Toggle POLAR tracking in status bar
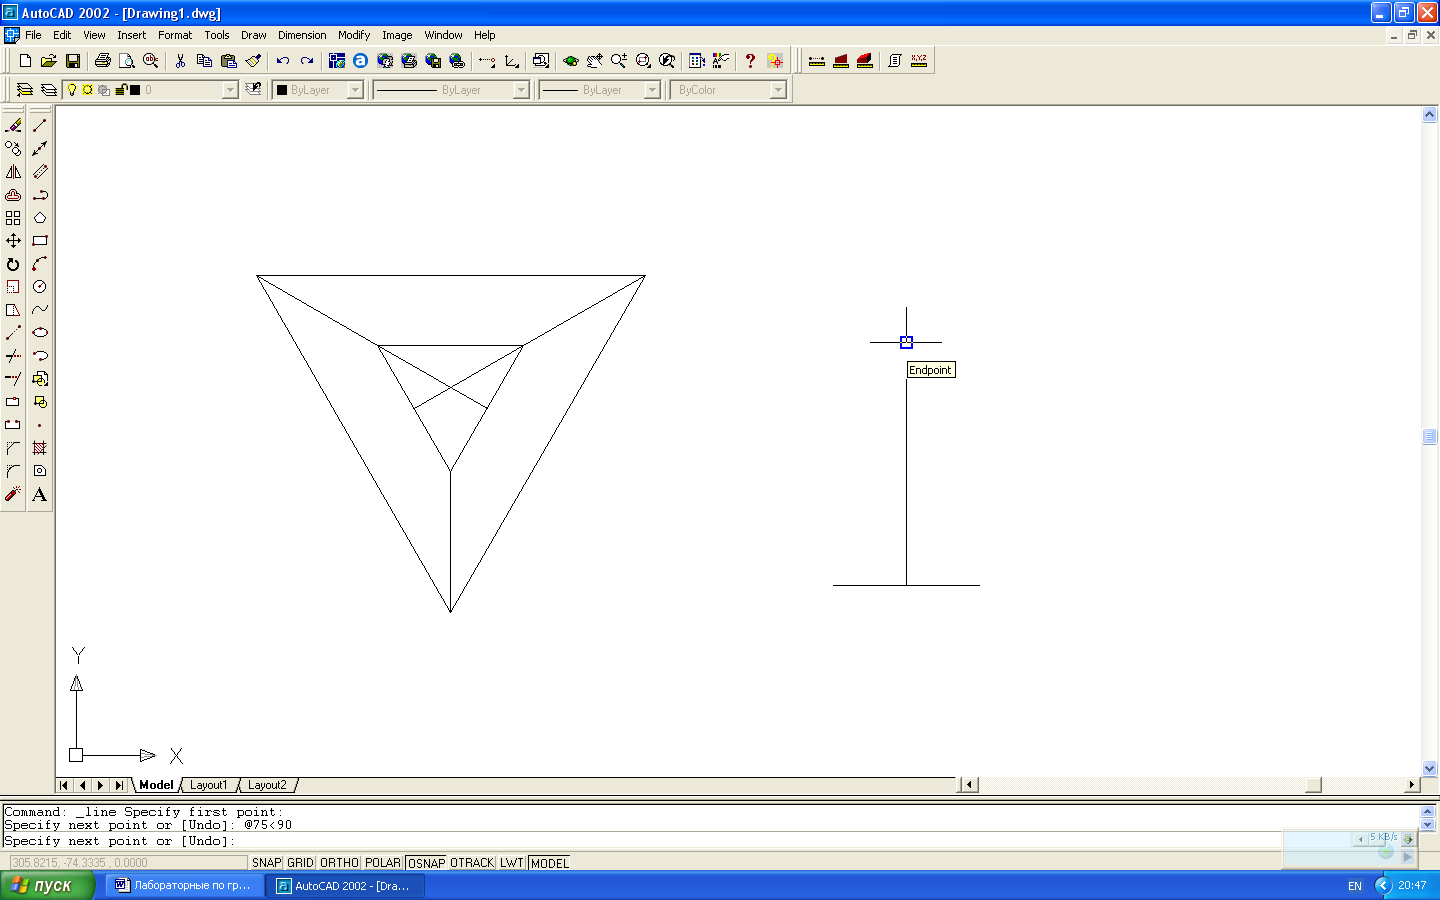Image resolution: width=1440 pixels, height=900 pixels. click(x=382, y=863)
